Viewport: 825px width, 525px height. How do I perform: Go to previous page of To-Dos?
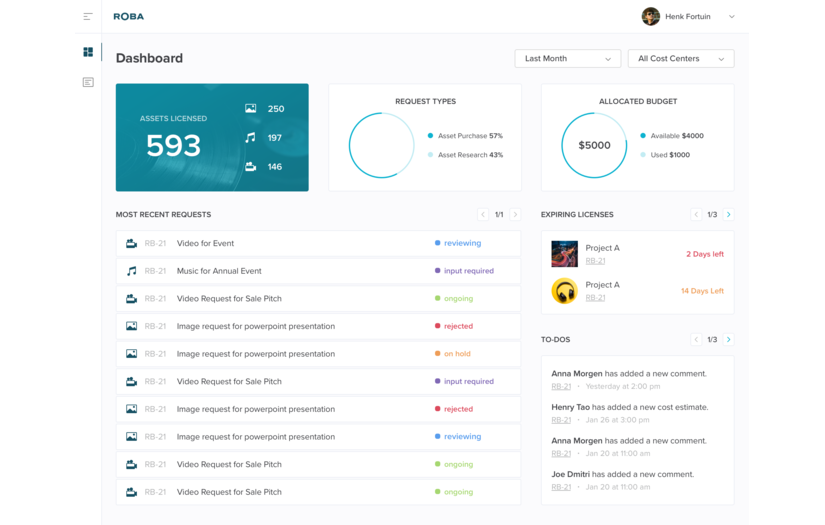pos(696,340)
